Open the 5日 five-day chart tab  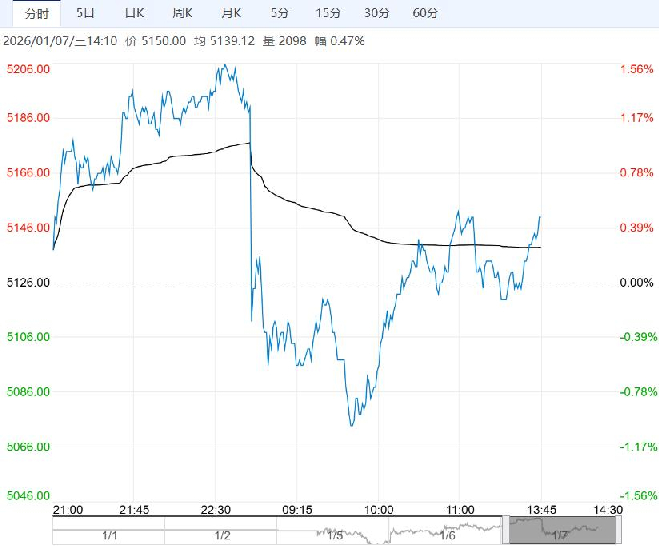(87, 12)
